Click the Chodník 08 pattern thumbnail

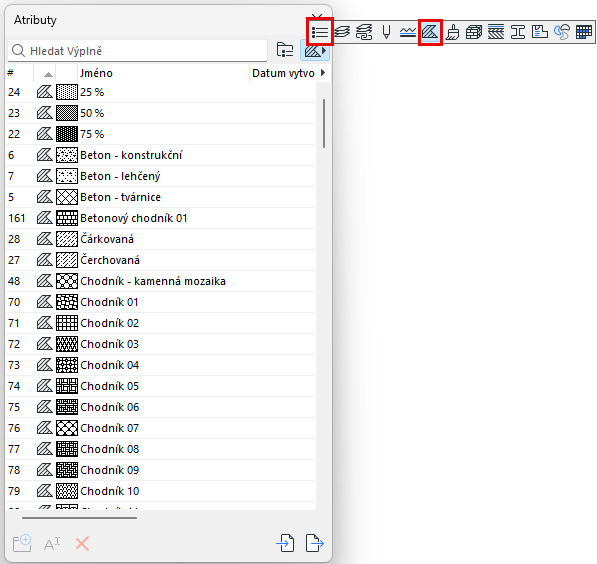pos(67,449)
